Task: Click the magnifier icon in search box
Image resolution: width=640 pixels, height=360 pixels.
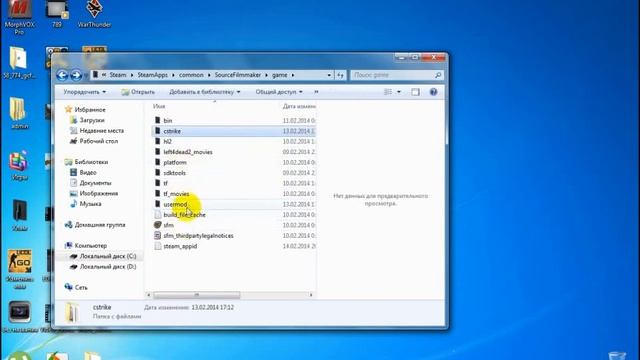Action: [438, 75]
